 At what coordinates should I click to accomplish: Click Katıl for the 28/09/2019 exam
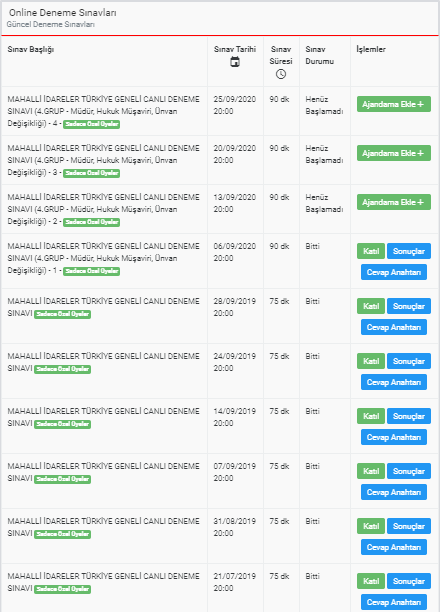coord(371,306)
